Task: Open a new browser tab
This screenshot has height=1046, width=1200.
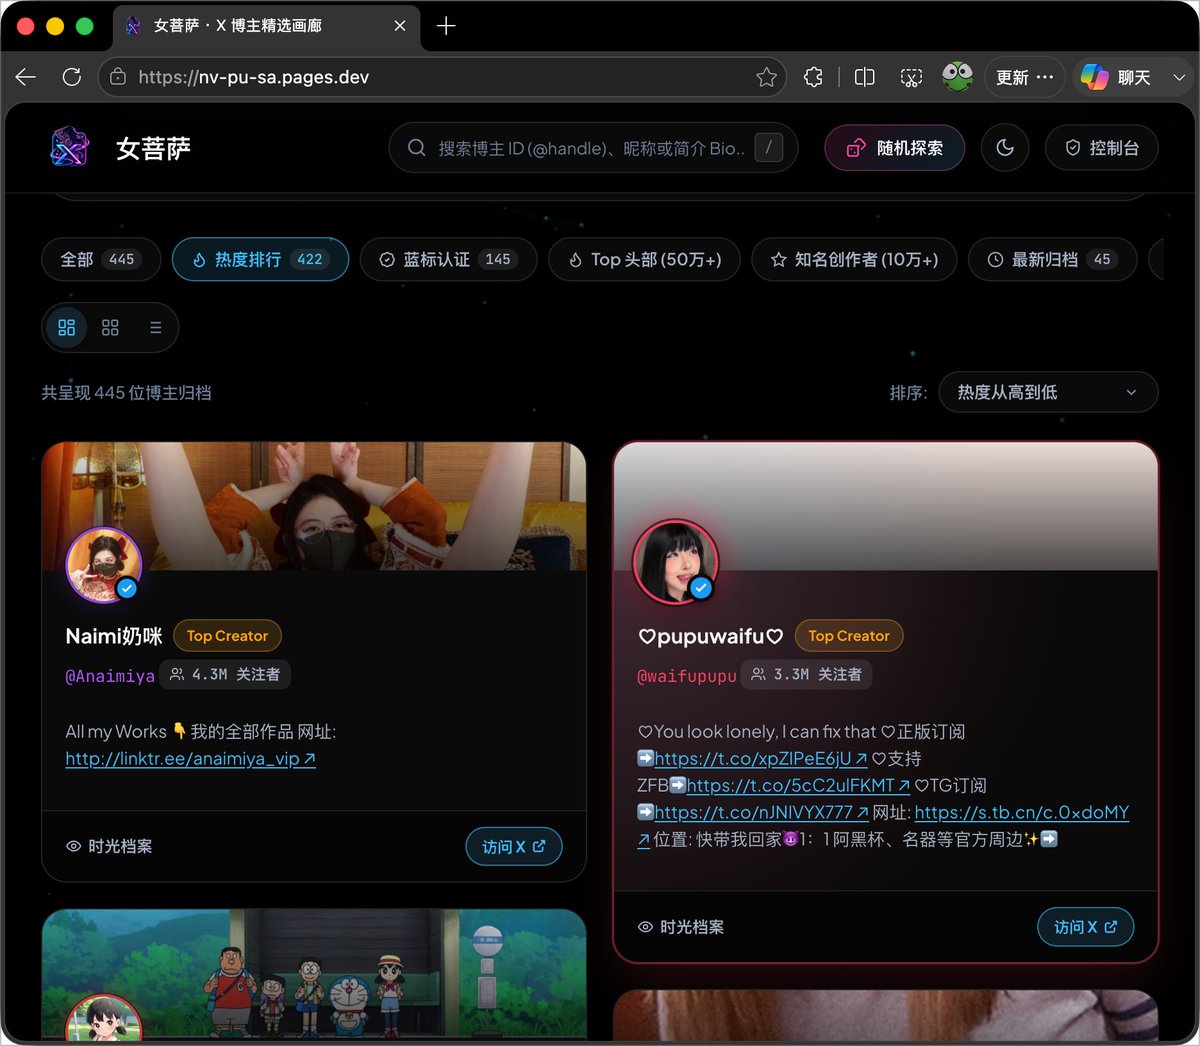Action: (x=446, y=26)
